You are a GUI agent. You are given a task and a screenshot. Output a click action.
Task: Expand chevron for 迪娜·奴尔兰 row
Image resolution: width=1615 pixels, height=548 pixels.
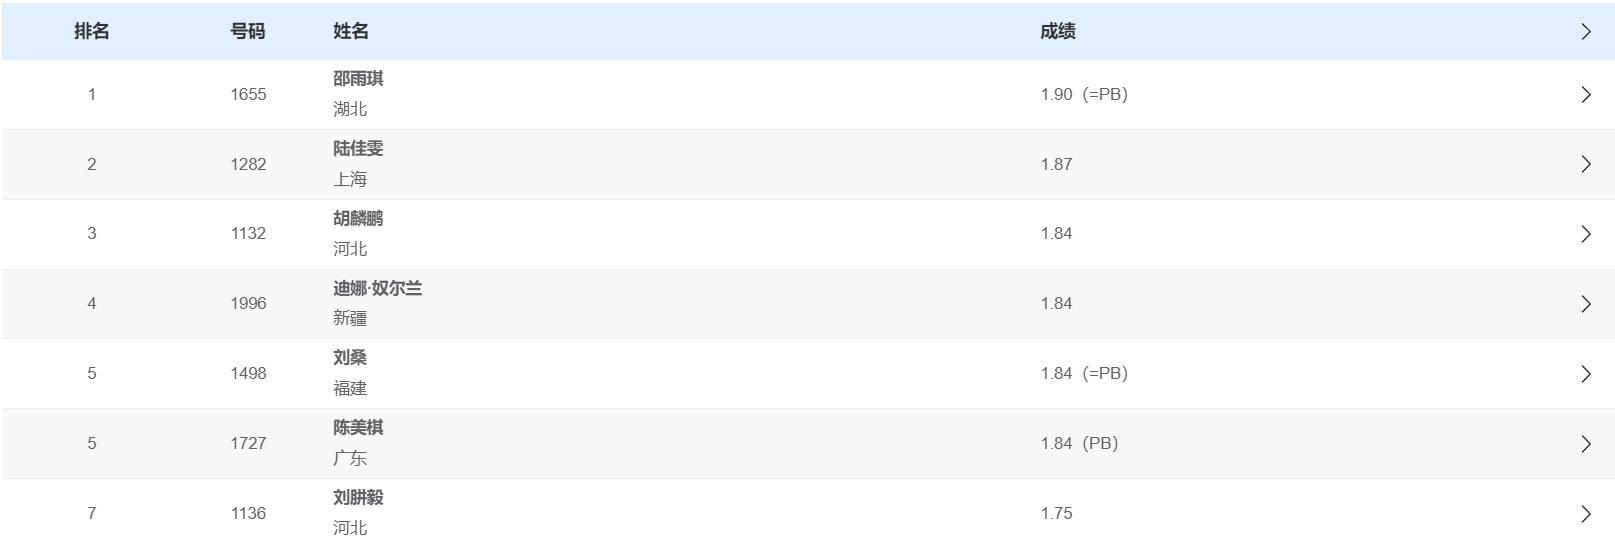1585,304
